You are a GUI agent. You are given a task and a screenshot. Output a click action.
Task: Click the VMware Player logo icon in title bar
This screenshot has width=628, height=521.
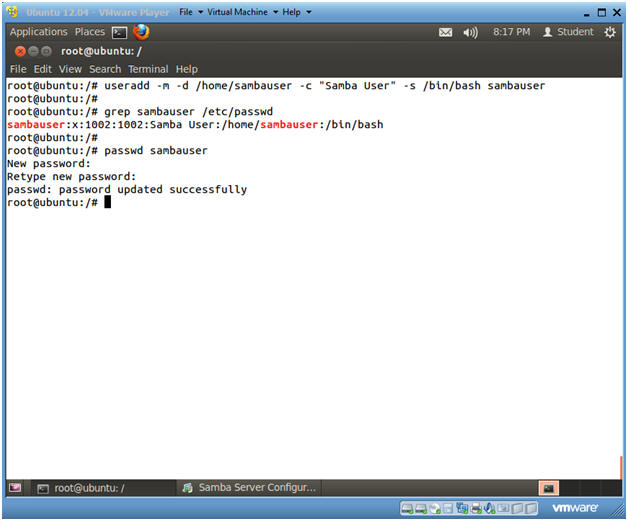click(12, 12)
